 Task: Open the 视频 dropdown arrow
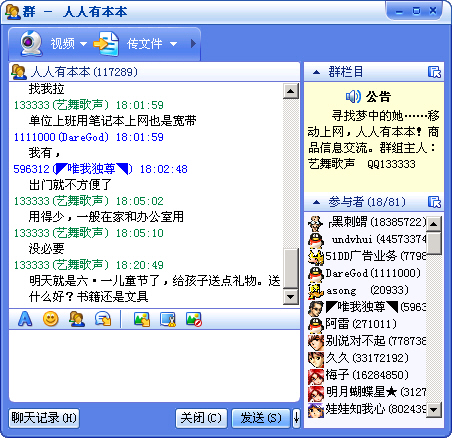83,44
